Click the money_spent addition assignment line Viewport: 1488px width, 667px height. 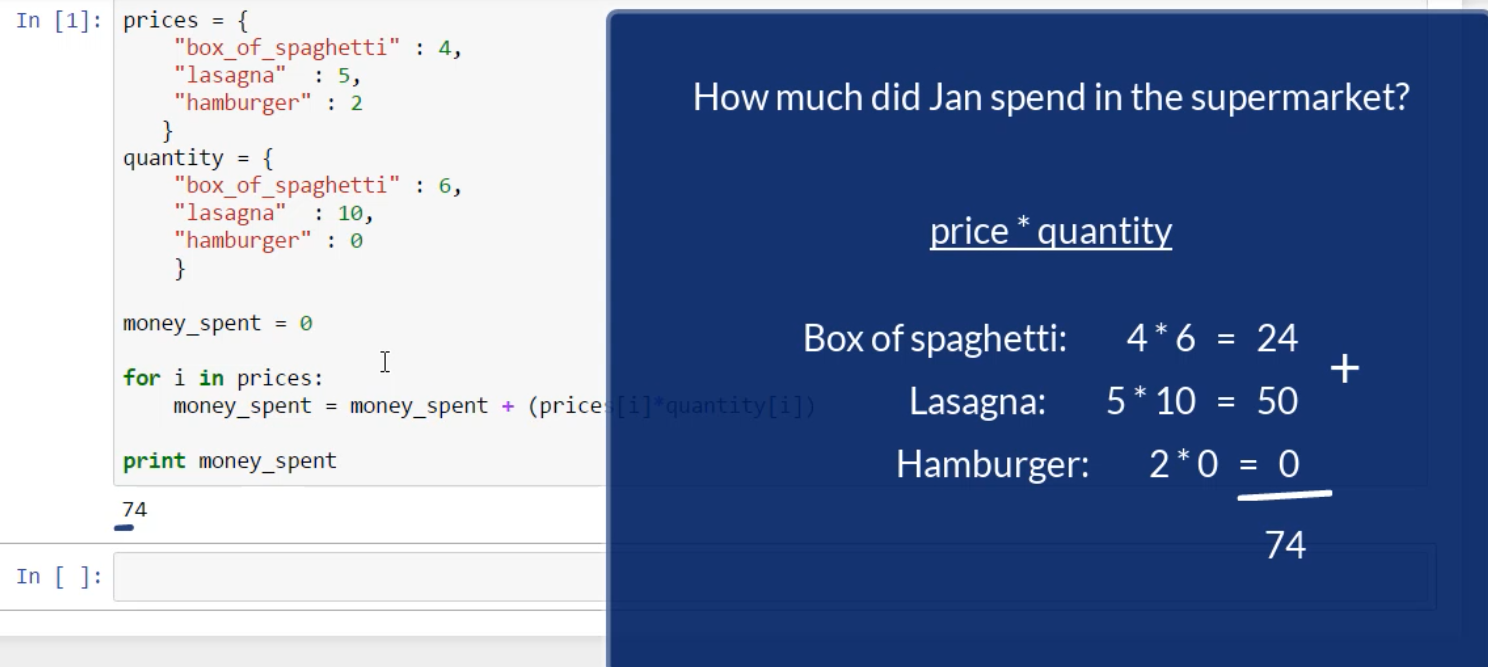[390, 406]
